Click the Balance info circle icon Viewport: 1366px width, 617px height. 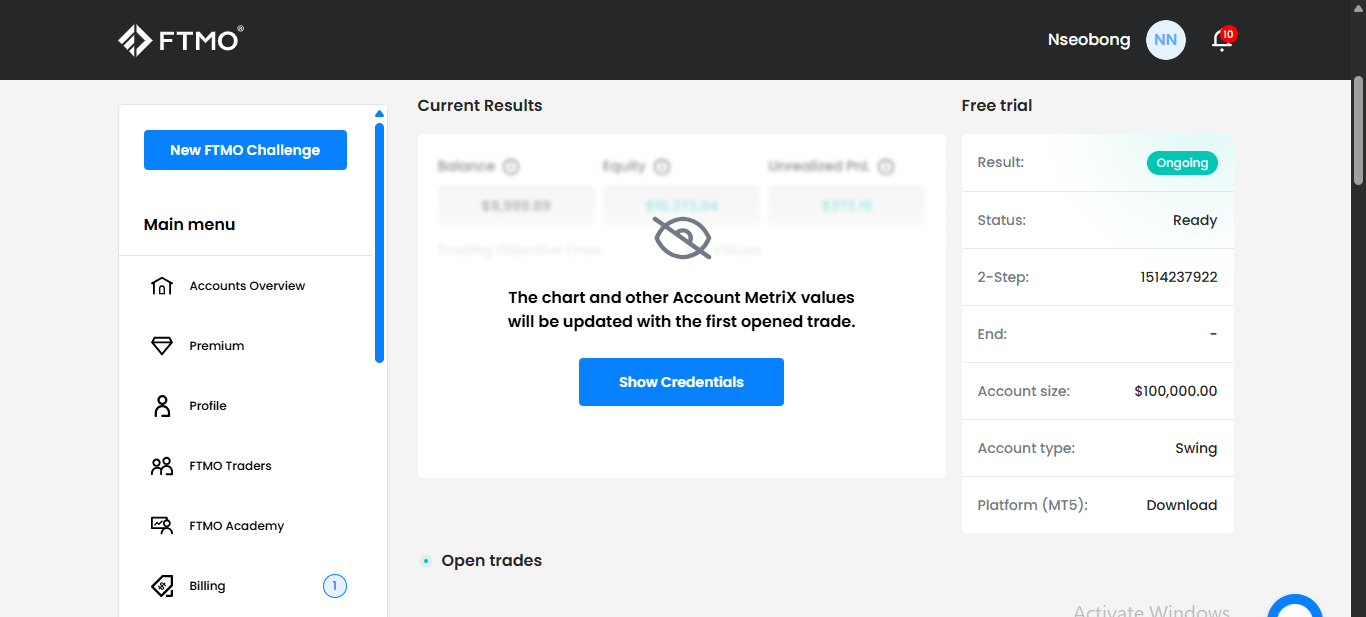pos(511,167)
